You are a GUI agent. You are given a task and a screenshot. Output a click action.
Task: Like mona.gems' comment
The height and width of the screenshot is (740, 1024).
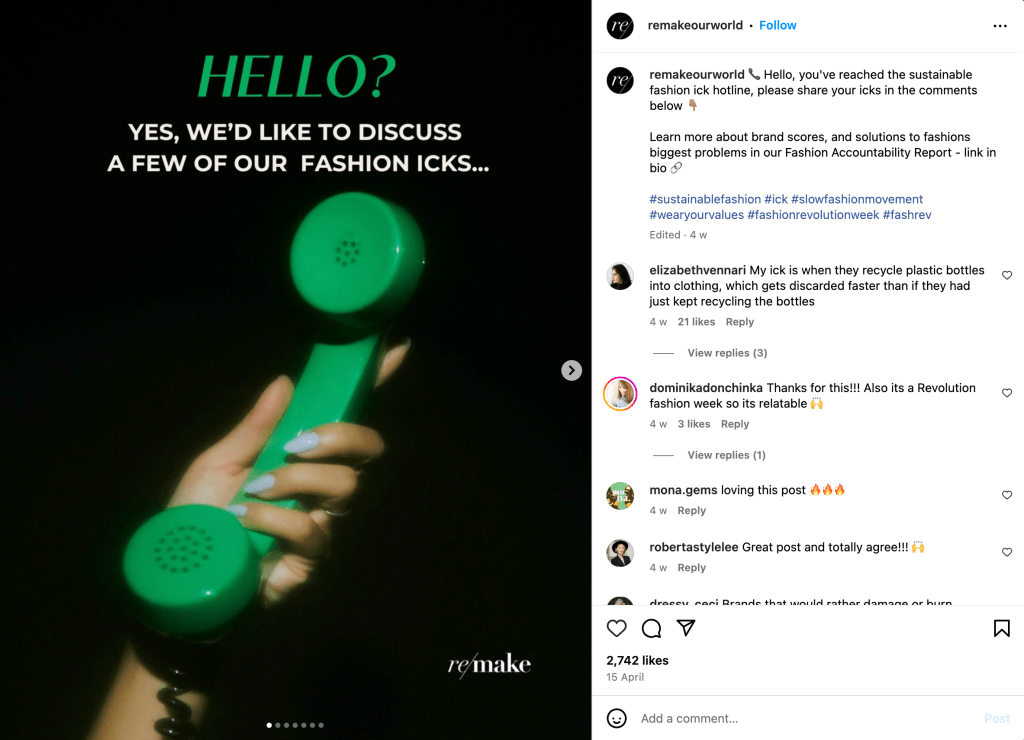[x=1007, y=495]
